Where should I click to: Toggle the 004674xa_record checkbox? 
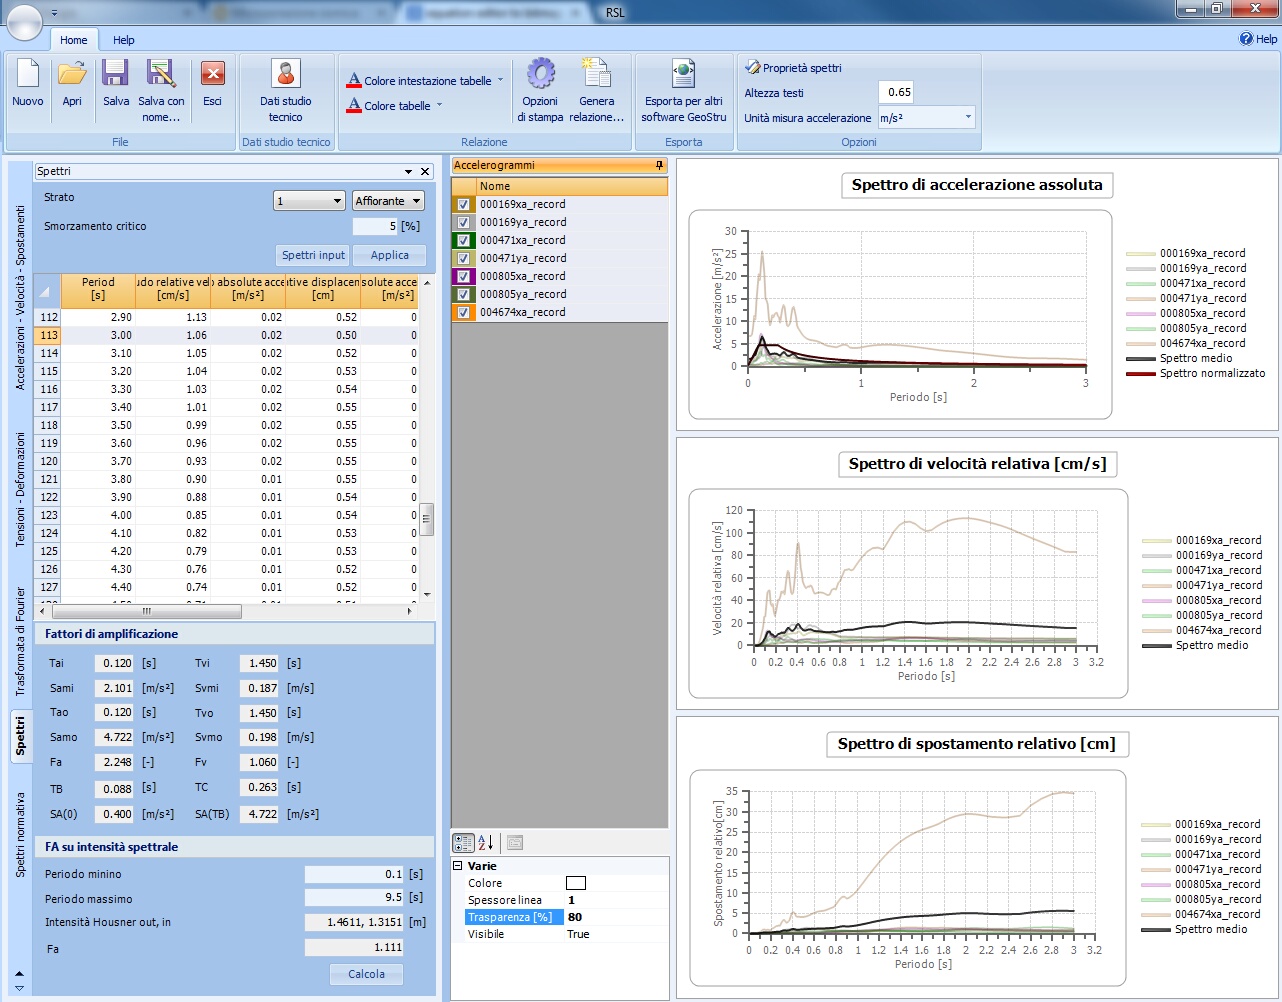click(x=463, y=312)
